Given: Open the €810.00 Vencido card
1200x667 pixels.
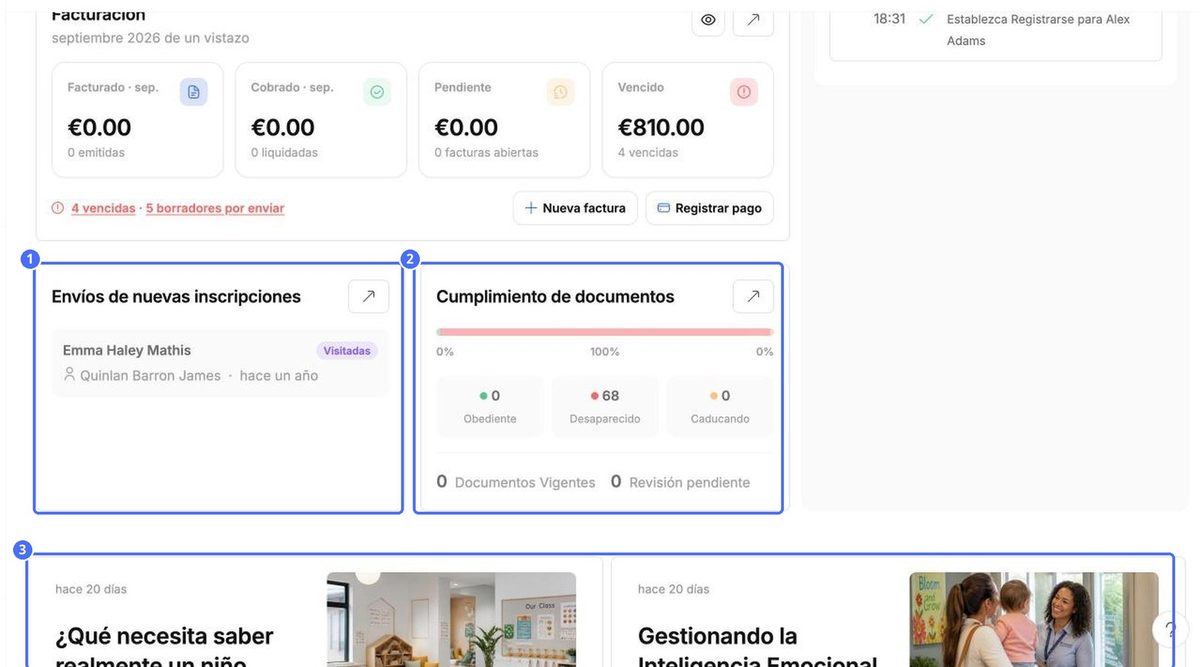Looking at the screenshot, I should pos(688,120).
